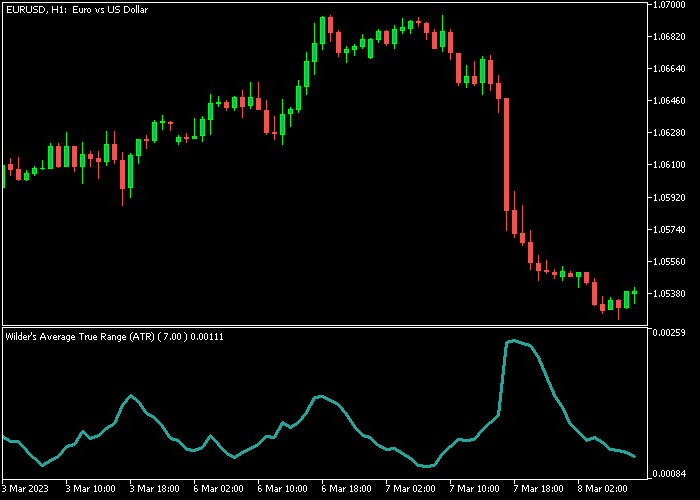Click price level 1.05380 on the scale
The height and width of the screenshot is (500, 700).
coord(669,294)
